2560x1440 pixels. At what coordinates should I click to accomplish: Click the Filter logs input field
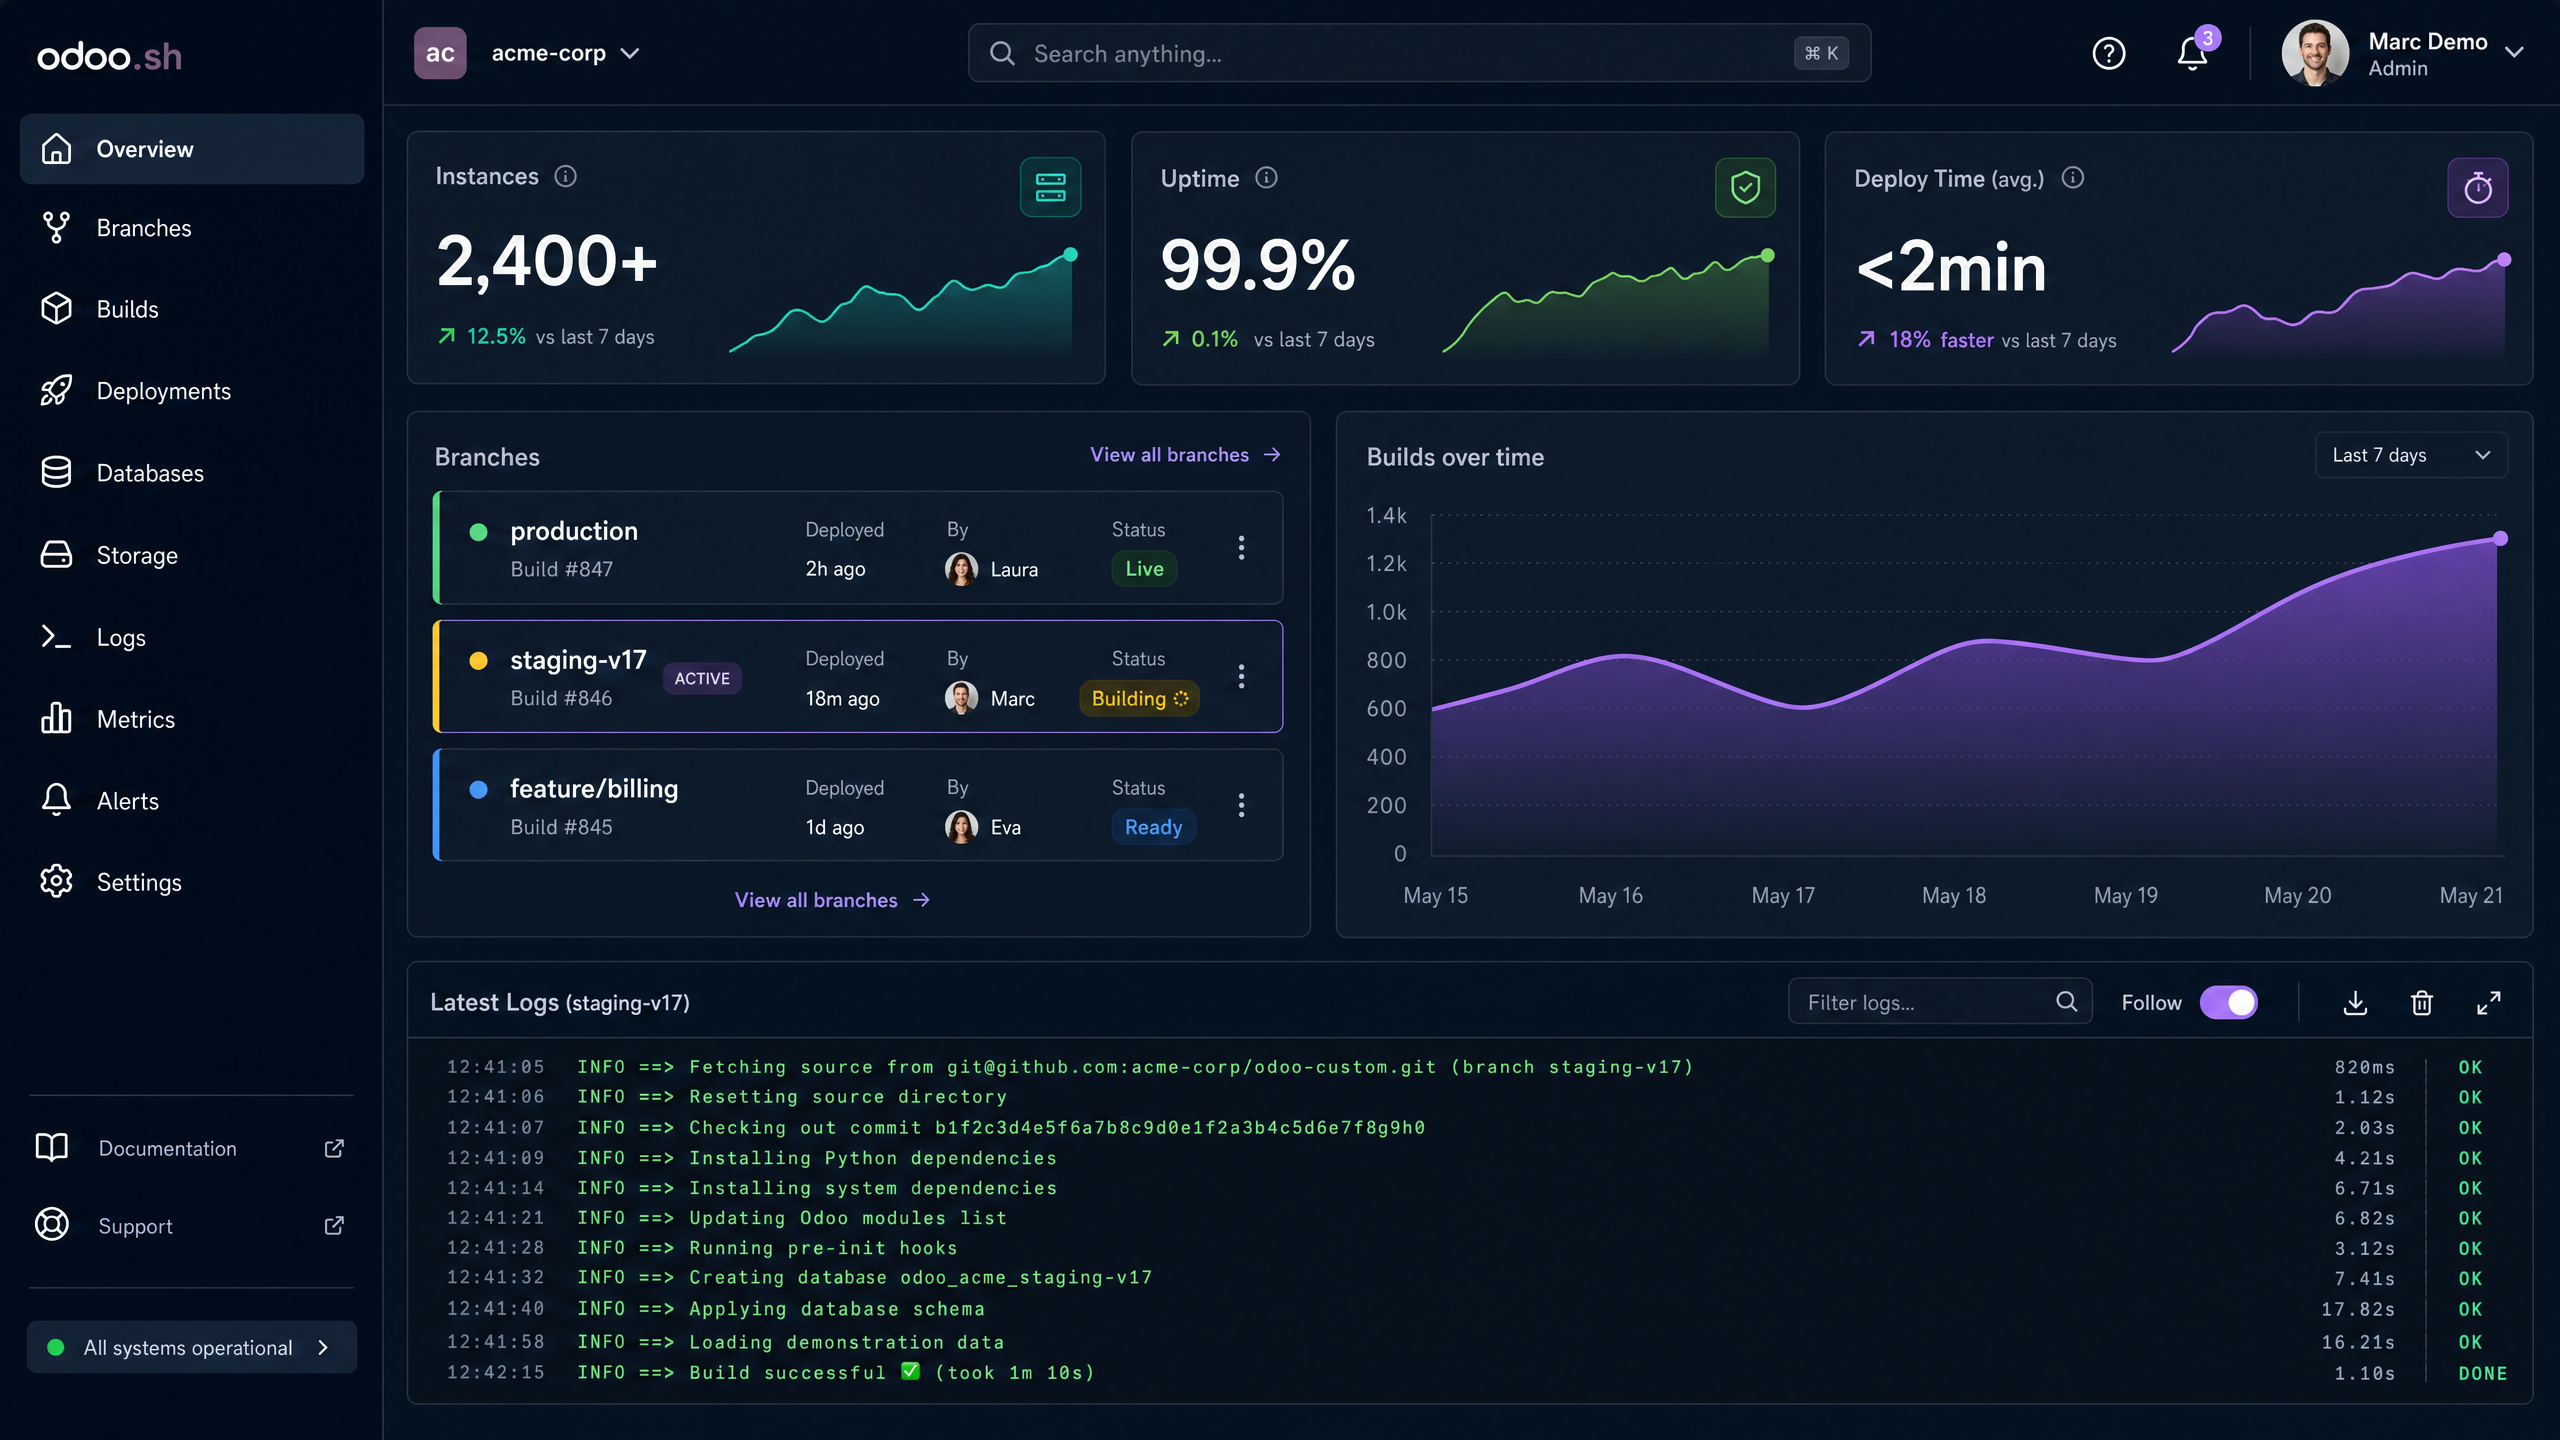coord(1939,1001)
